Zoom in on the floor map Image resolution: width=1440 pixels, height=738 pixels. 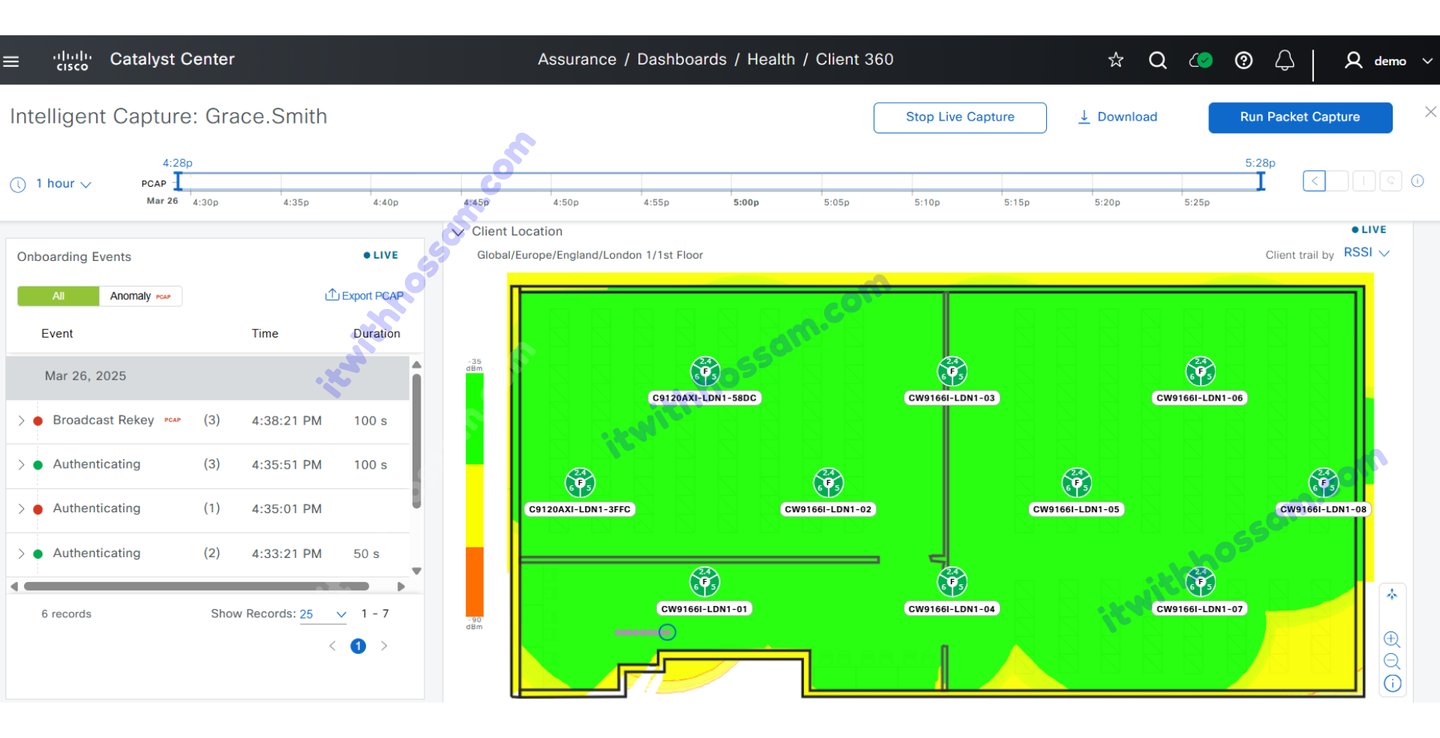point(1391,640)
